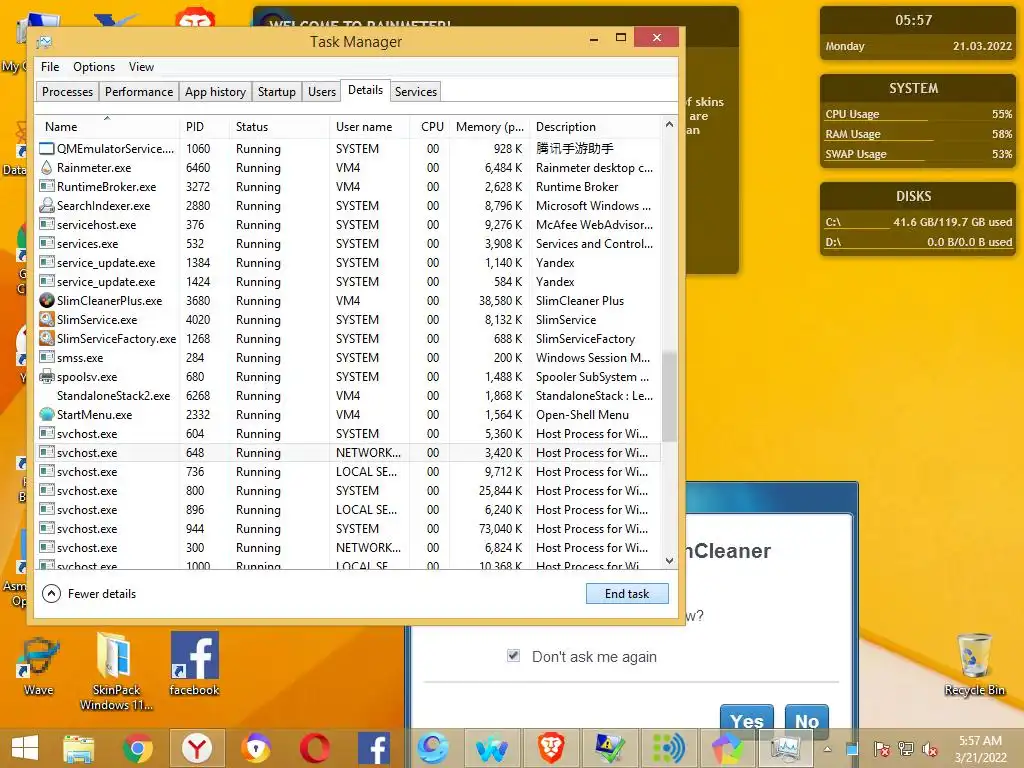The height and width of the screenshot is (768, 1024).
Task: Select svchost.exe with PID 944
Action: click(x=349, y=528)
